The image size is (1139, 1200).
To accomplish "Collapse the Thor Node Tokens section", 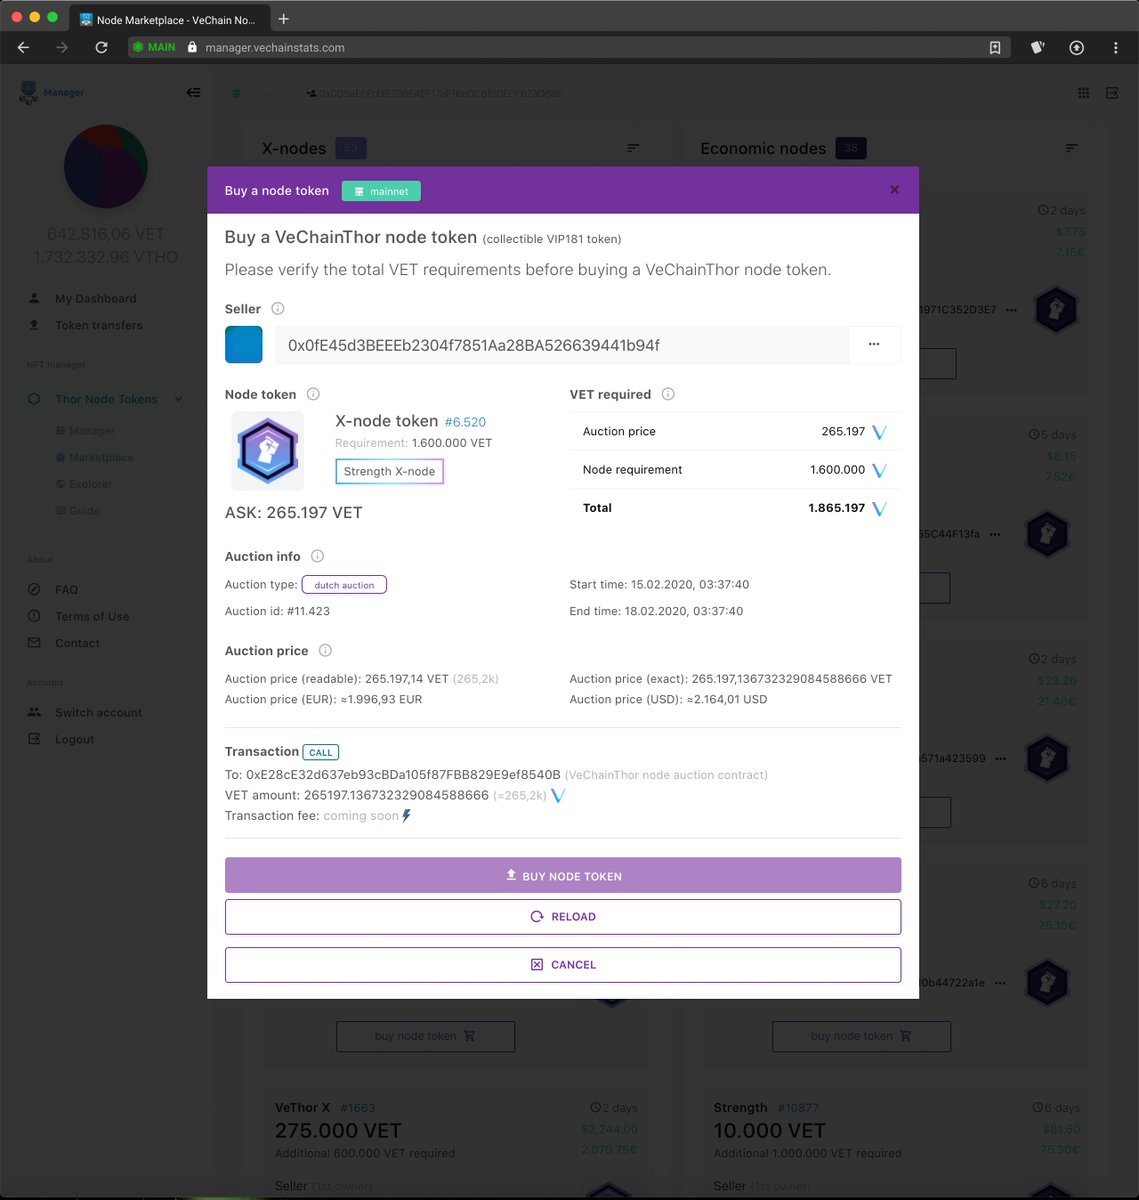I will click(178, 399).
